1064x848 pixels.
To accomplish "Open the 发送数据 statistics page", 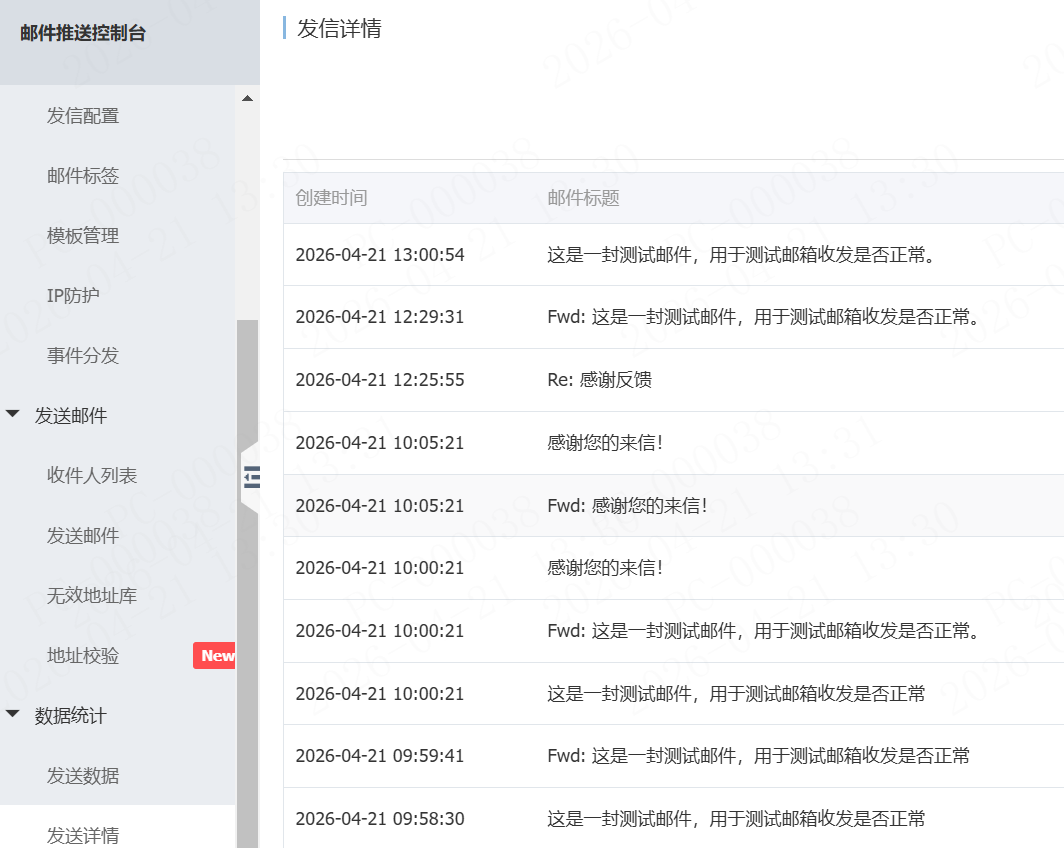I will pos(83,775).
